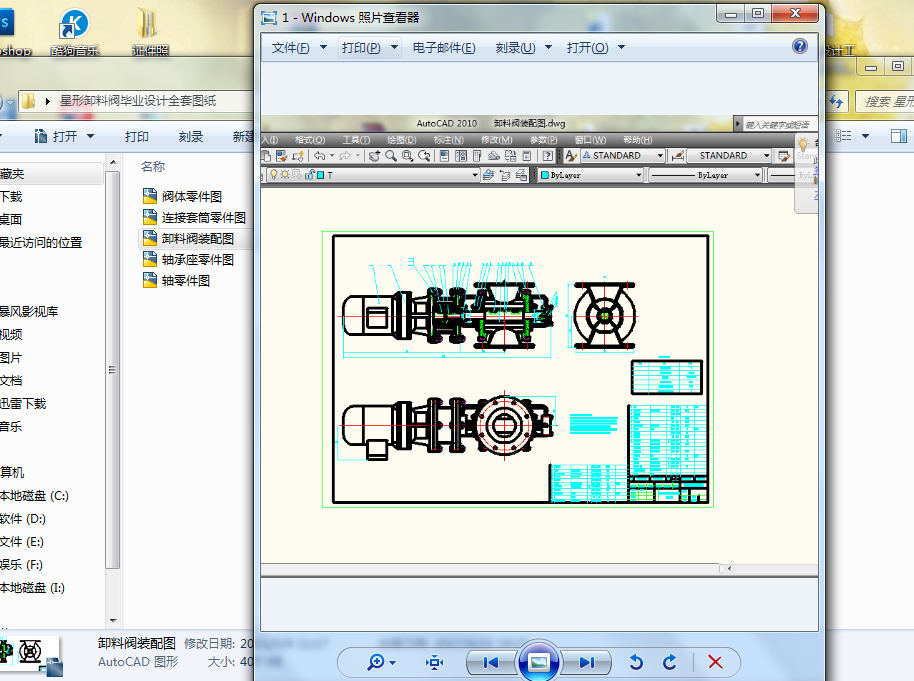This screenshot has width=914, height=681.
Task: Expand the breadcrumb arrow in address bar
Action: click(x=48, y=101)
